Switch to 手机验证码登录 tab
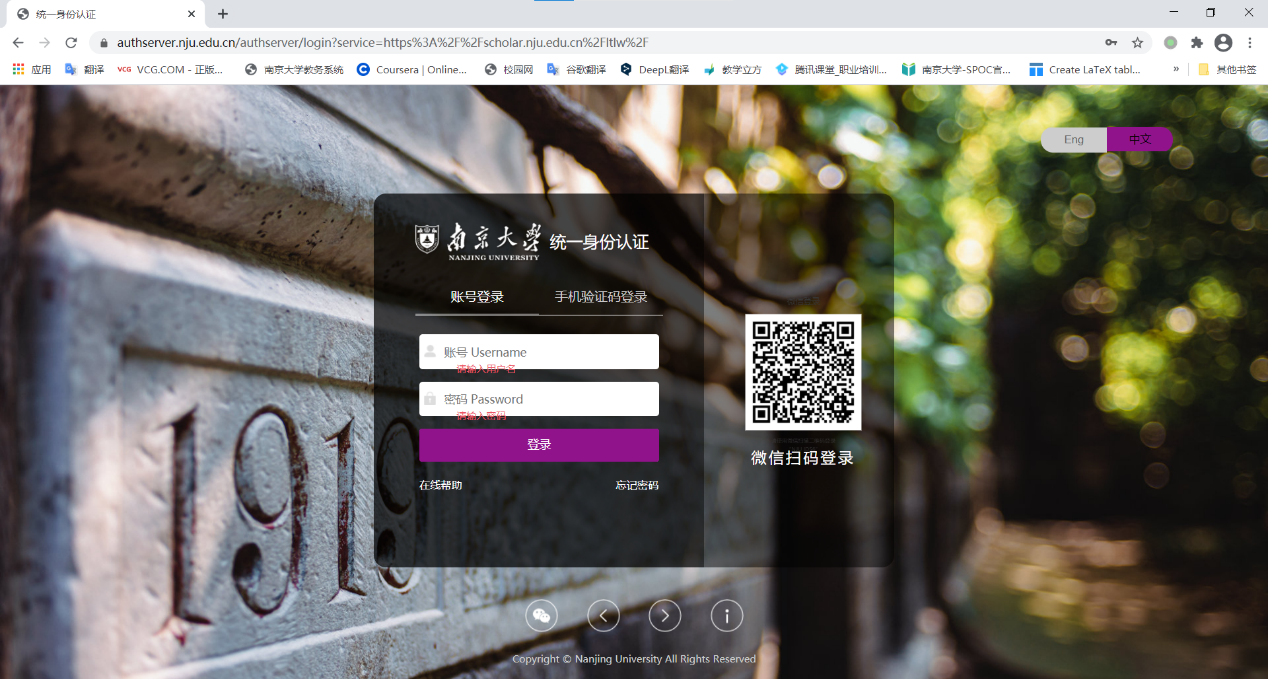The image size is (1268, 679). point(601,297)
